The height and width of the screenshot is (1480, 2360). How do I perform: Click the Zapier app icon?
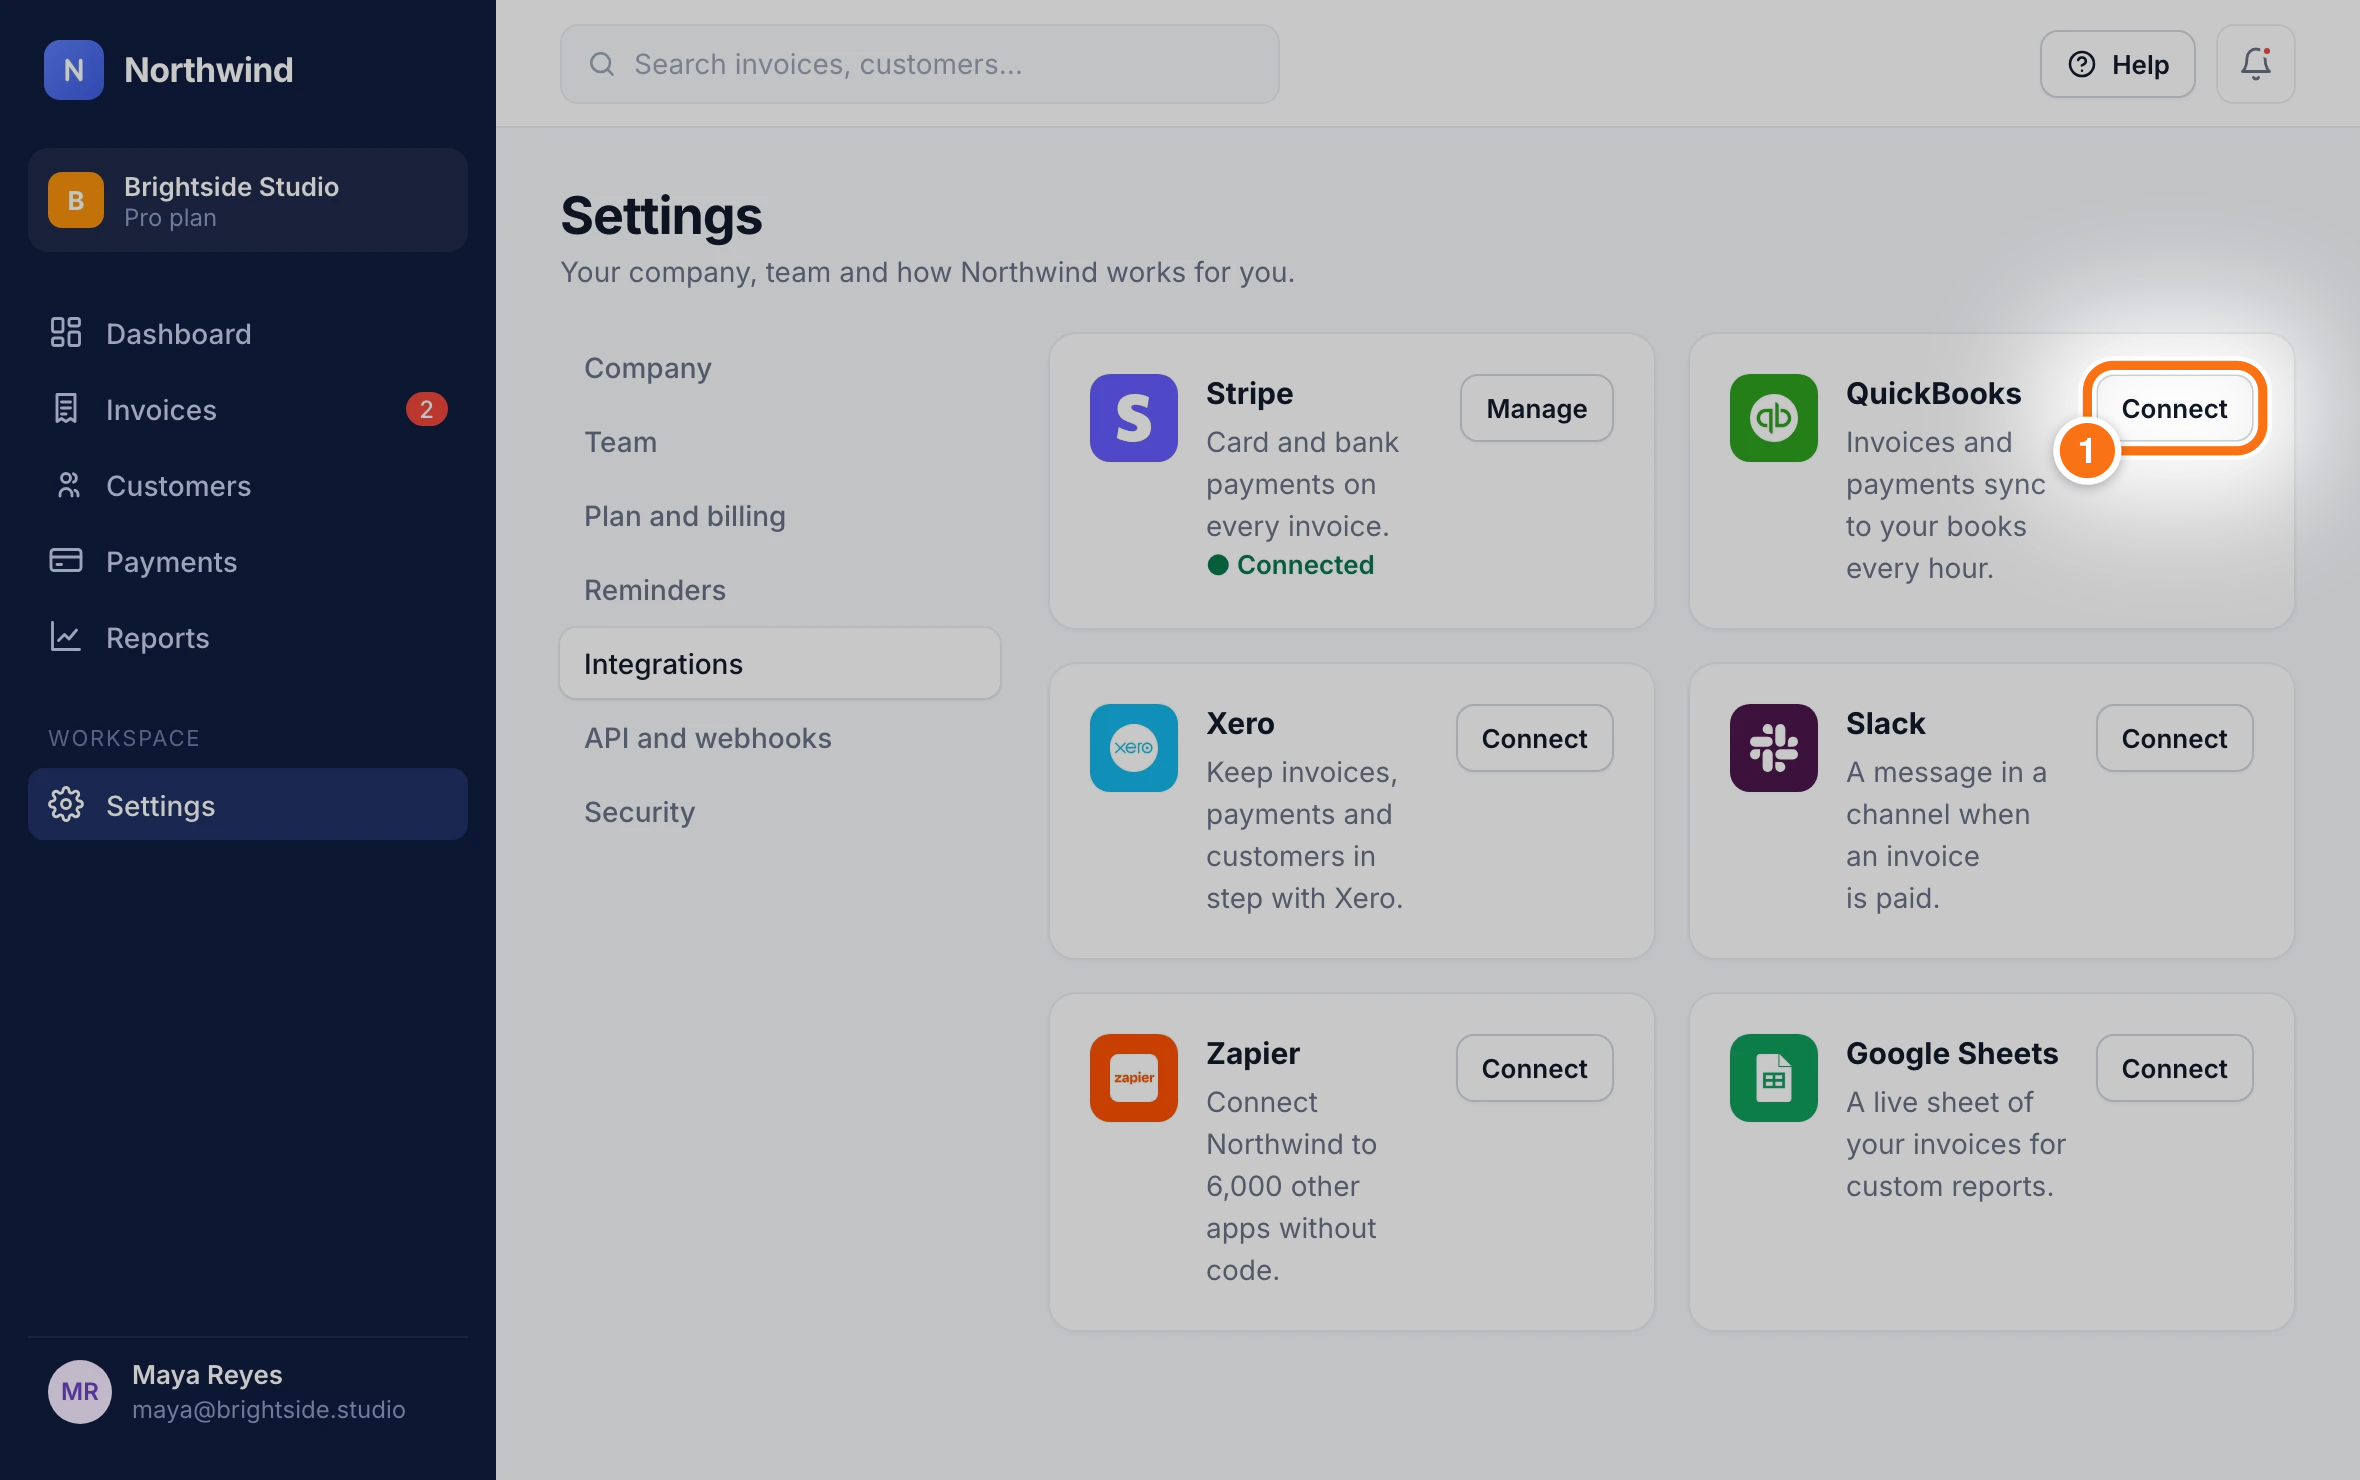[1133, 1078]
